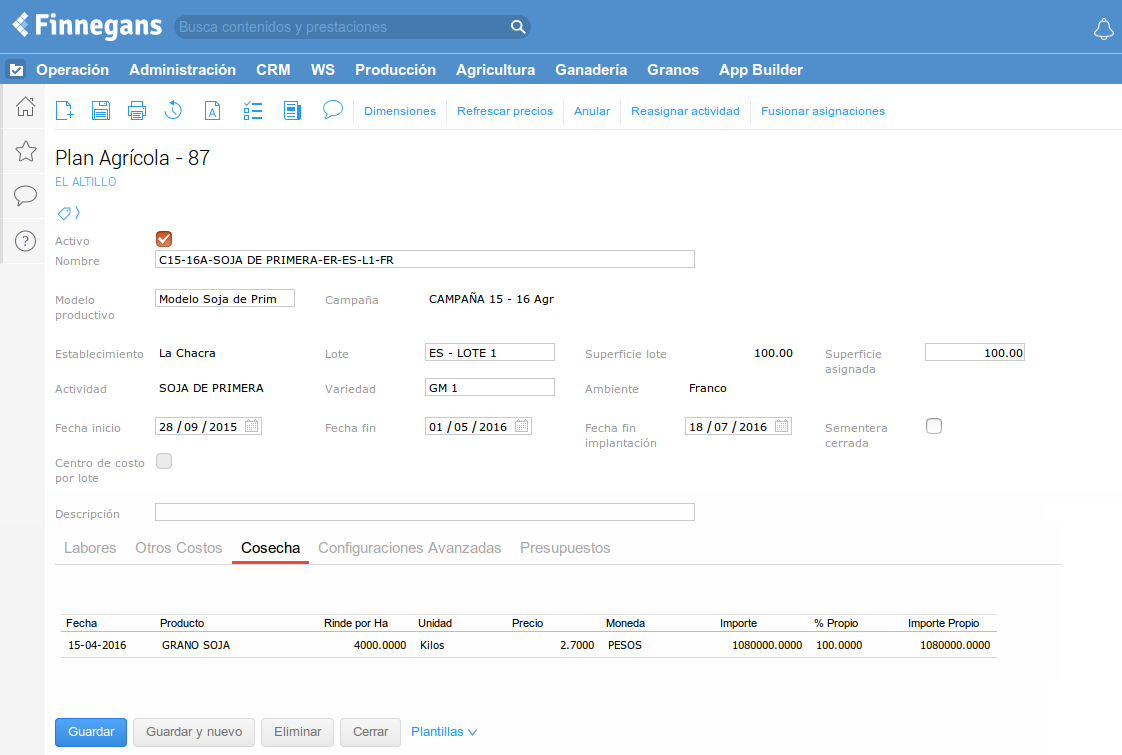Expand the Plantillas dropdown
Viewport: 1122px width, 755px height.
tap(444, 732)
